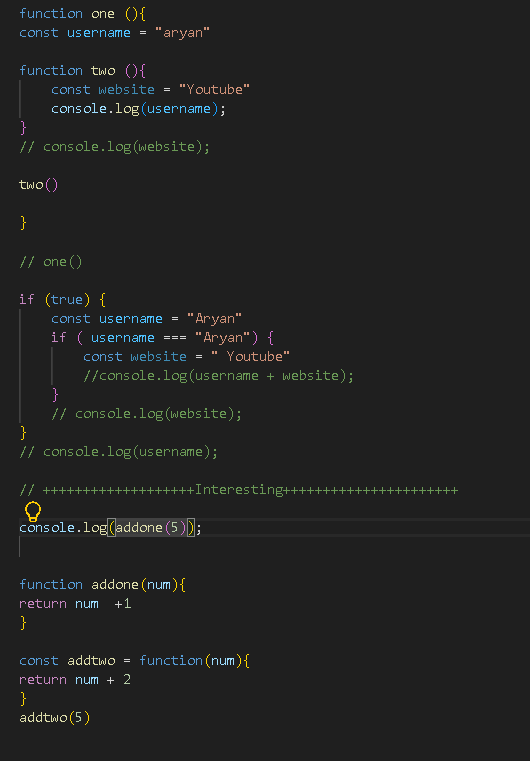Screen dimensions: 530x761
Task: Click the pink closing brace of function two
Action: (x=23, y=128)
